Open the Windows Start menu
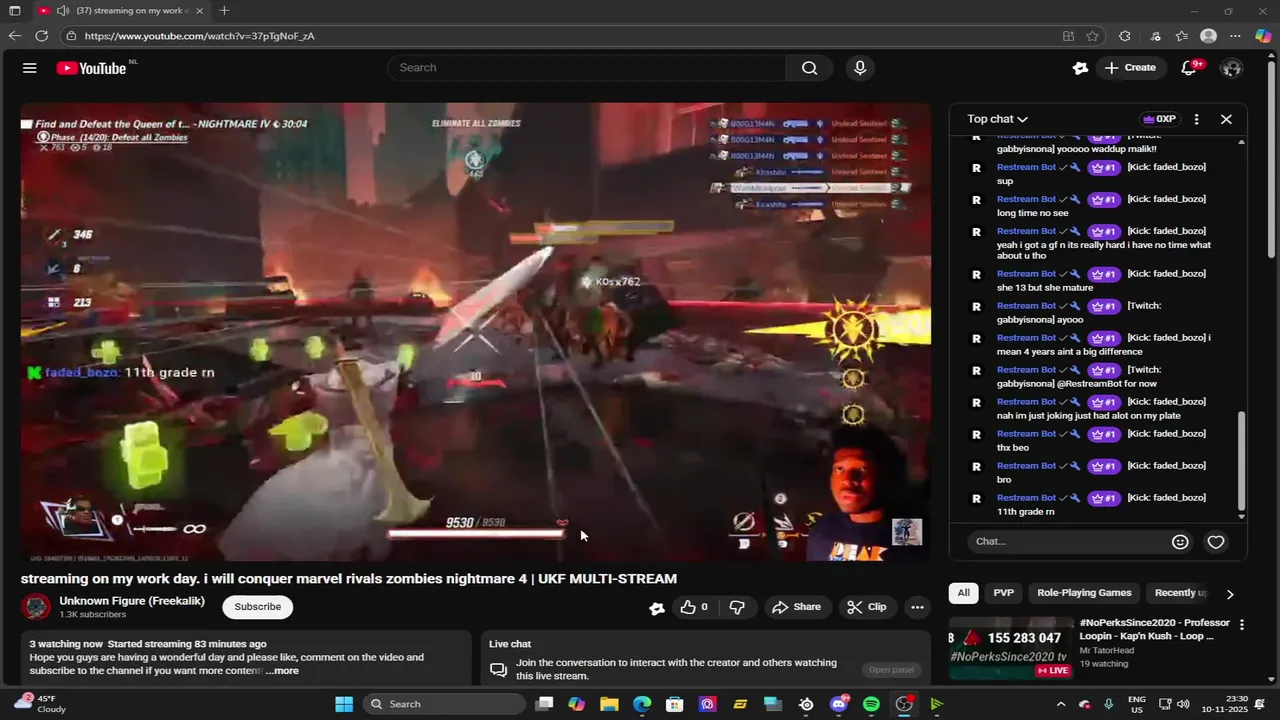Image resolution: width=1280 pixels, height=720 pixels. click(x=344, y=704)
